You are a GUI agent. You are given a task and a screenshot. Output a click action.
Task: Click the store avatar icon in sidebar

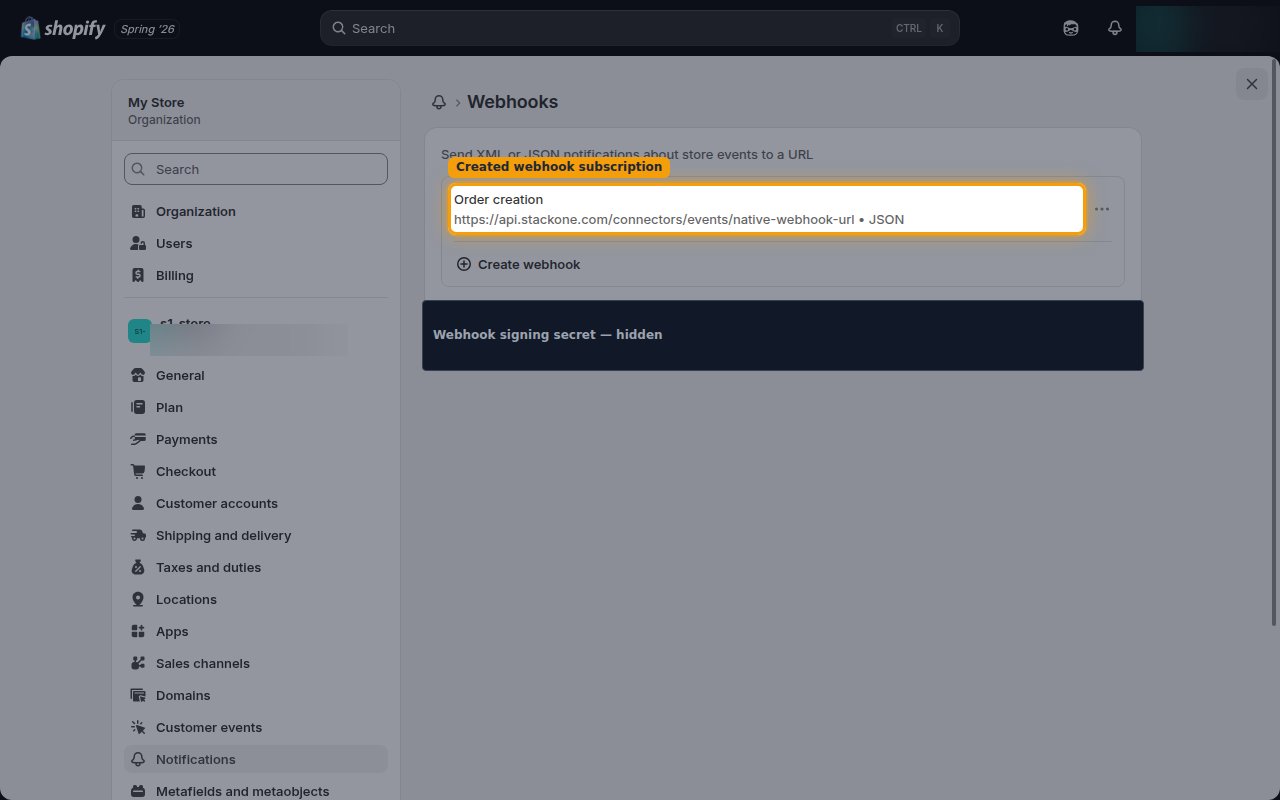coord(139,331)
